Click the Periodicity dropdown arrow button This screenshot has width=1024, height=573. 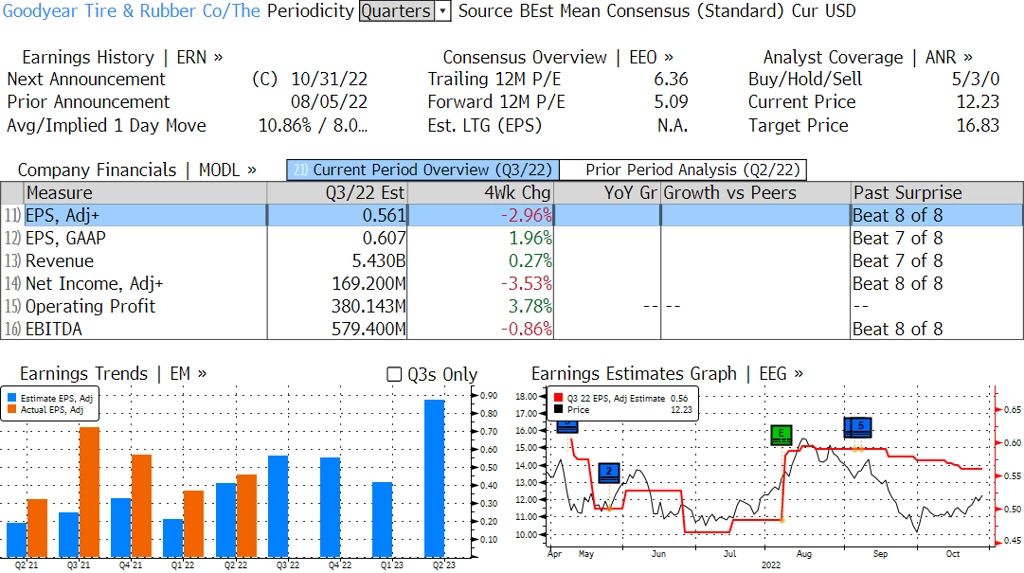coord(443,11)
